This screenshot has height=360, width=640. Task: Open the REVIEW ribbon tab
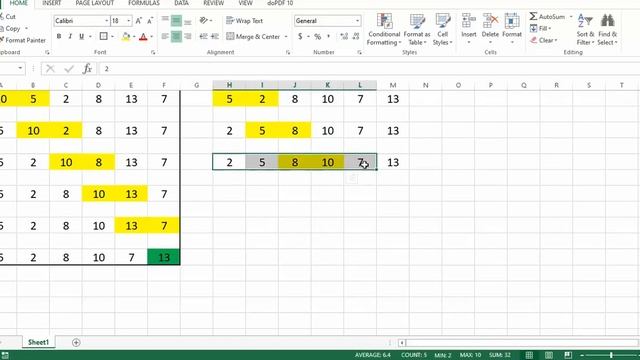click(x=213, y=3)
